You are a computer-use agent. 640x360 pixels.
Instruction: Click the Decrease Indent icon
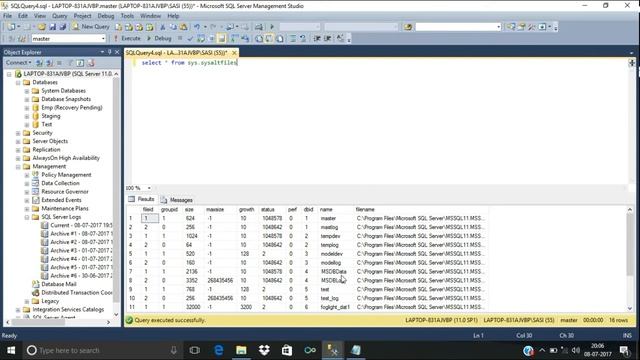[317, 38]
